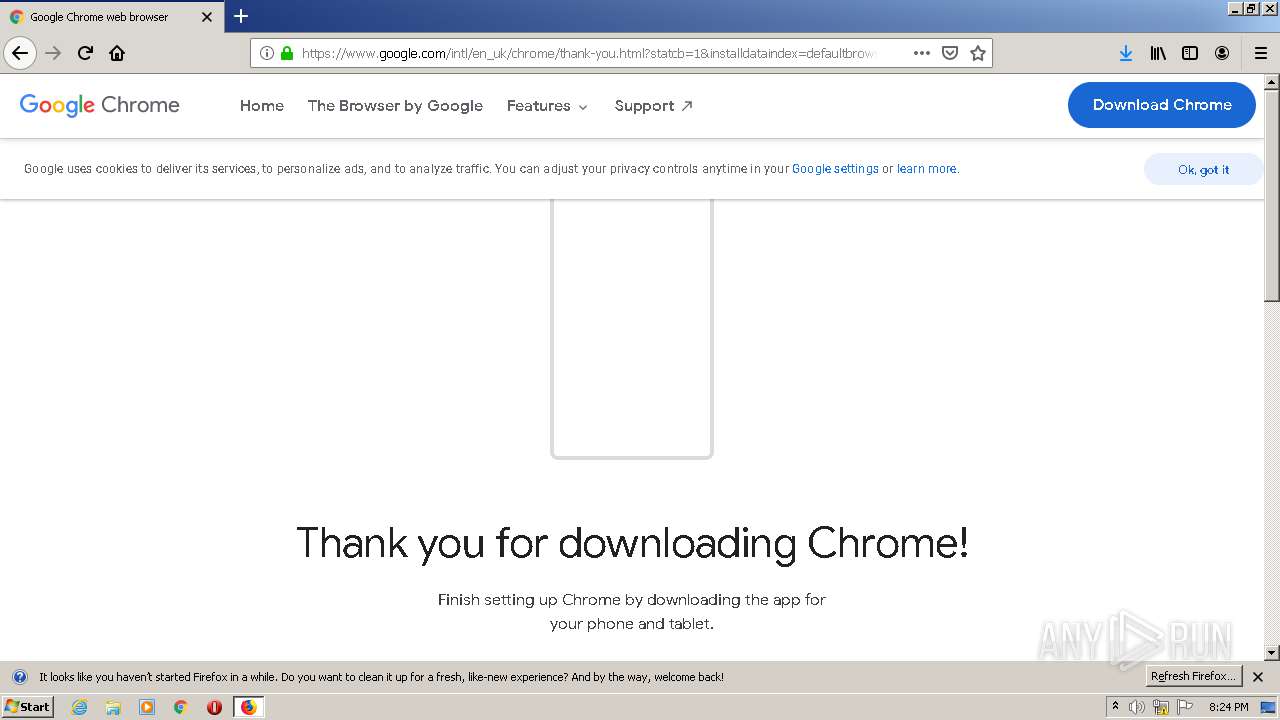This screenshot has width=1280, height=720.
Task: Dismiss cookies with Ok, got it
Action: click(x=1203, y=170)
